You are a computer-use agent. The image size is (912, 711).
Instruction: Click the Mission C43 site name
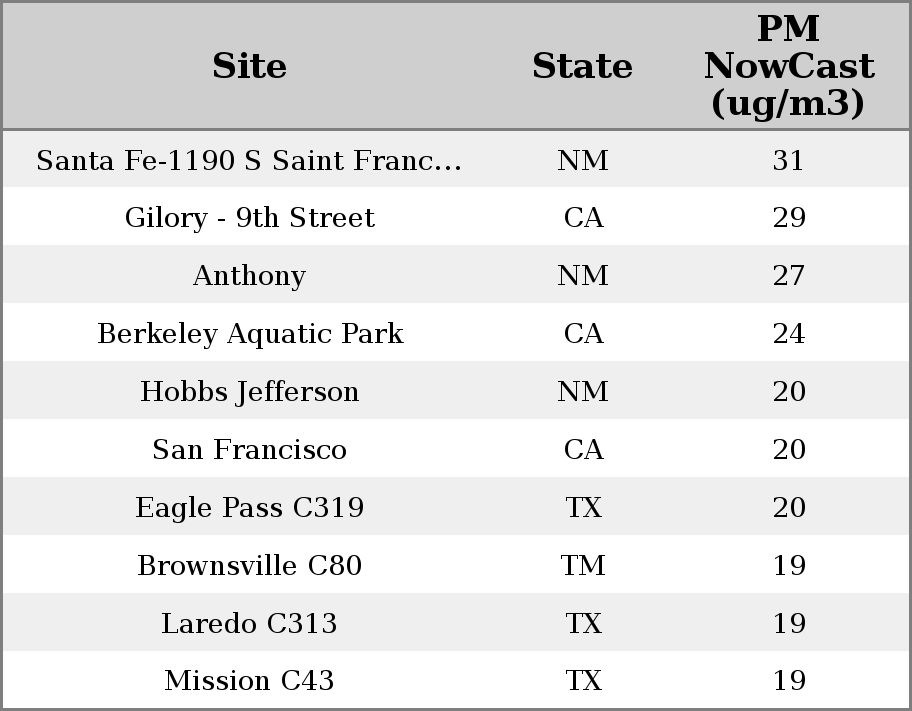tap(249, 681)
